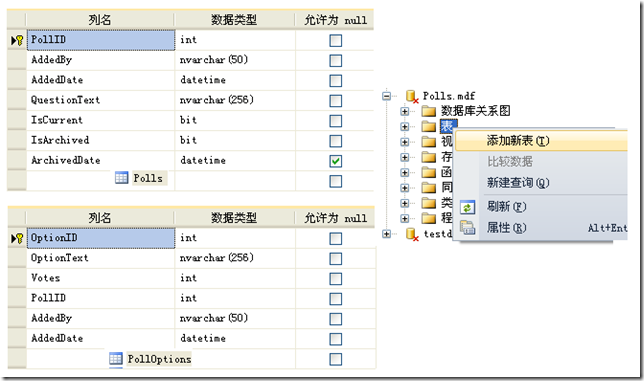Choose 新建查询(Q) from context menu
Image resolution: width=644 pixels, height=381 pixels.
tap(541, 182)
